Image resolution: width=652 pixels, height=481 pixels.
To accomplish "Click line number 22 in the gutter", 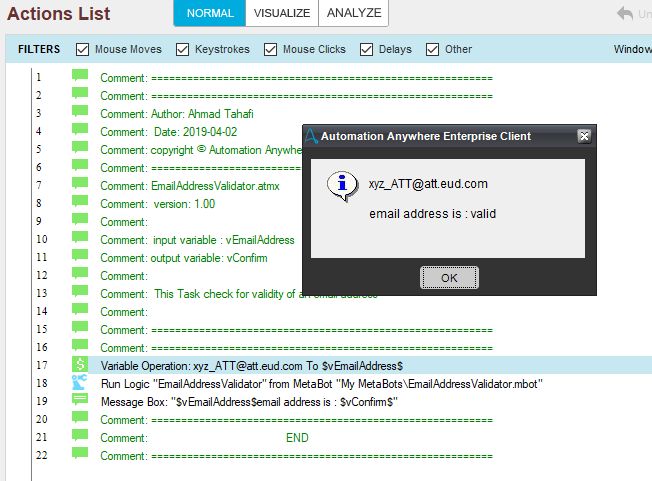I will (x=42, y=455).
